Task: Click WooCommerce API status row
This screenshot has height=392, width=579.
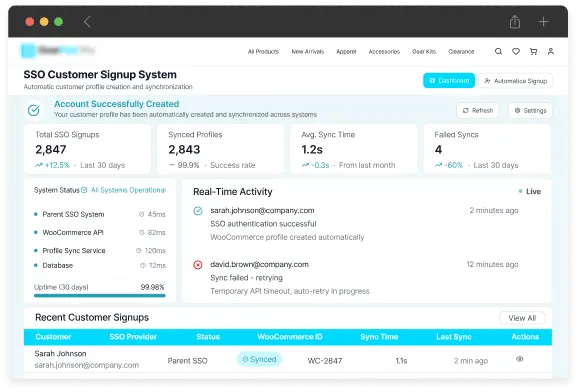Action: click(x=100, y=233)
